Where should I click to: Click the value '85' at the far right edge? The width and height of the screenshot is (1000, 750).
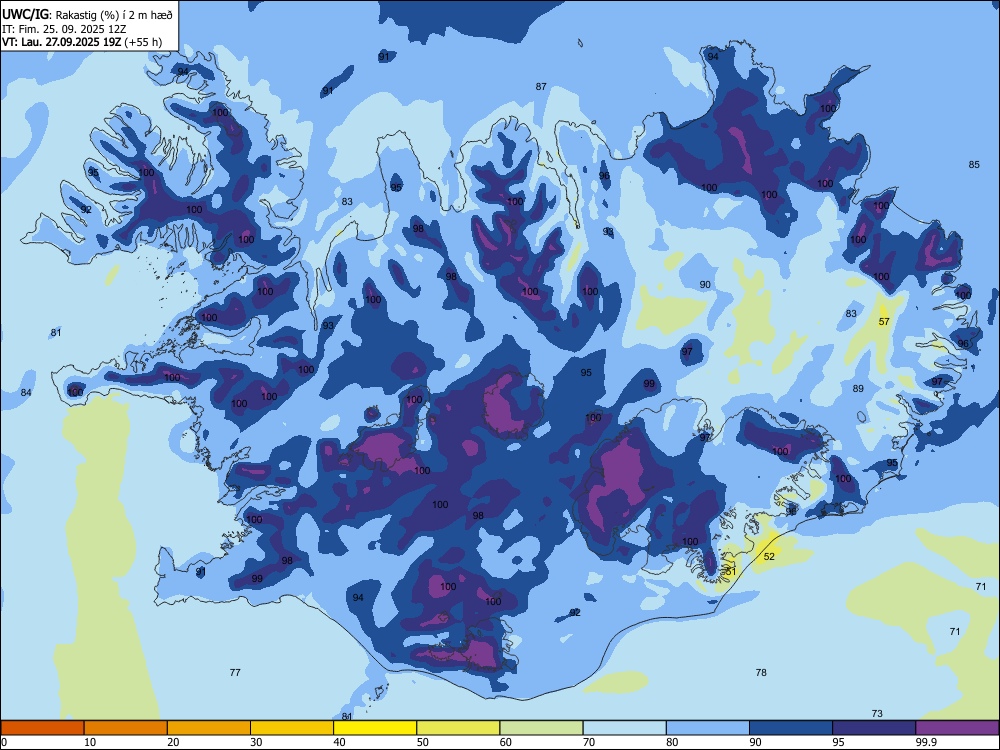coord(974,165)
